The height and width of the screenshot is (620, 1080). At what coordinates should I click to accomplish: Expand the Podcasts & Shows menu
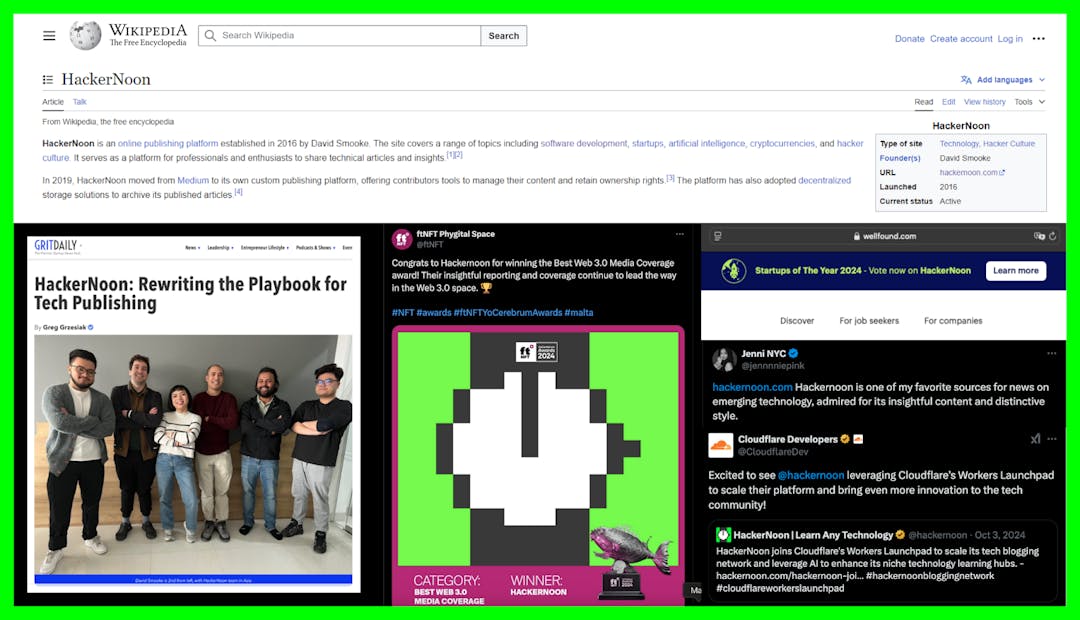[314, 247]
